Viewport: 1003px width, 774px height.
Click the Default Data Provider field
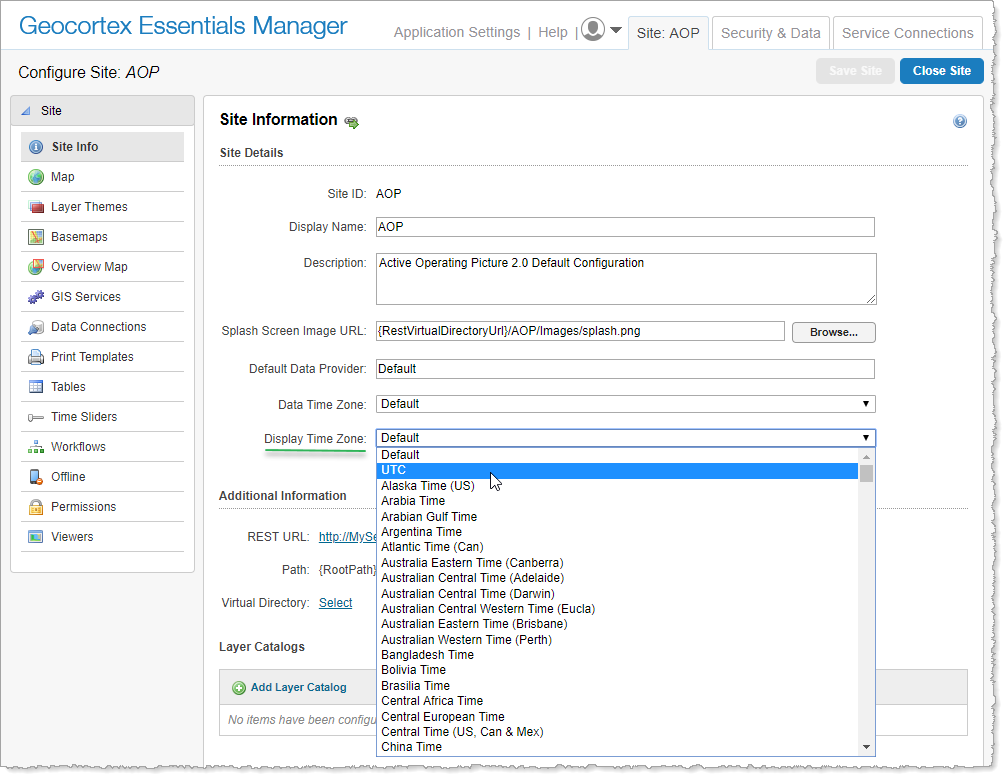coord(625,369)
